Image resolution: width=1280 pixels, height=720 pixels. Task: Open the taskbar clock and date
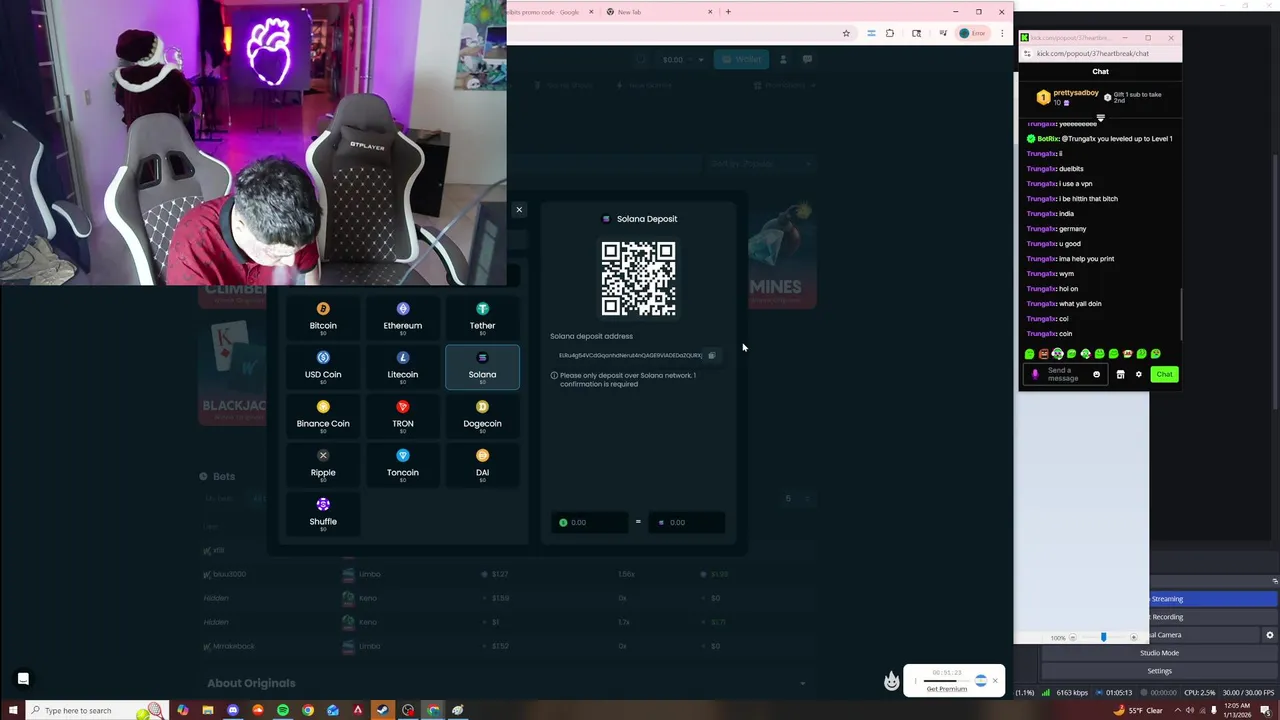1236,710
